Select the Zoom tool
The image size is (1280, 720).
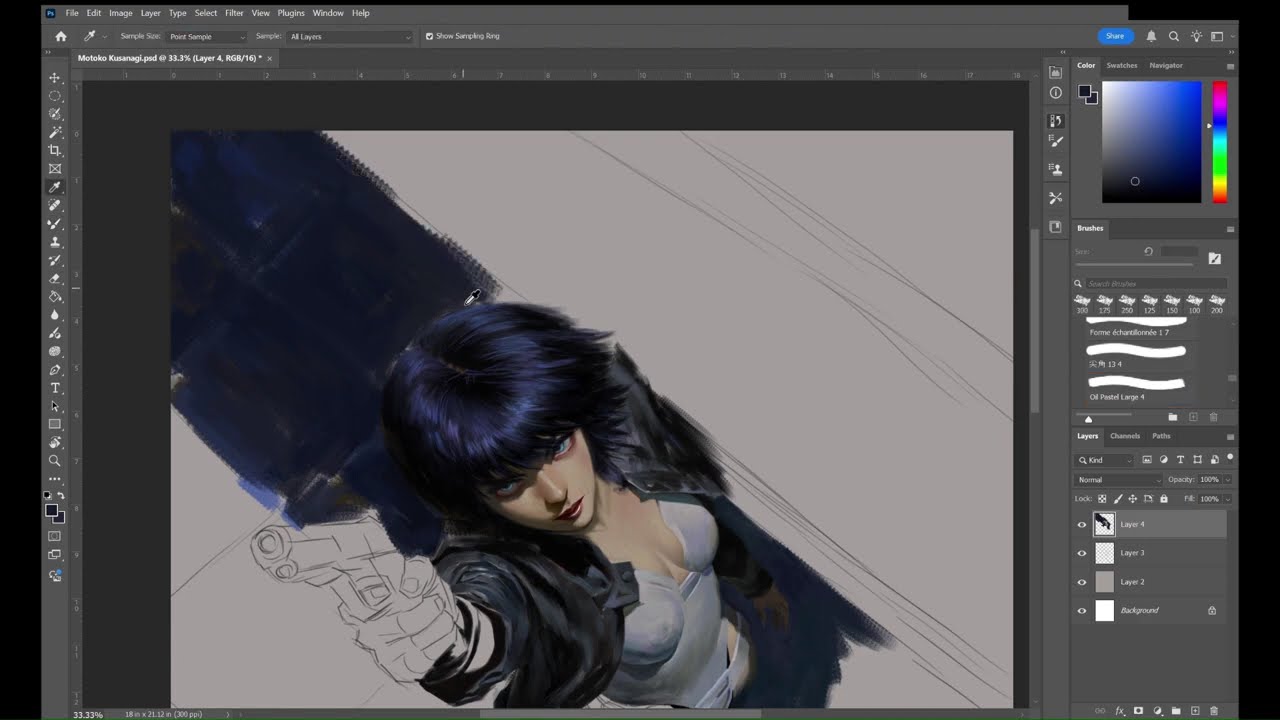55,461
